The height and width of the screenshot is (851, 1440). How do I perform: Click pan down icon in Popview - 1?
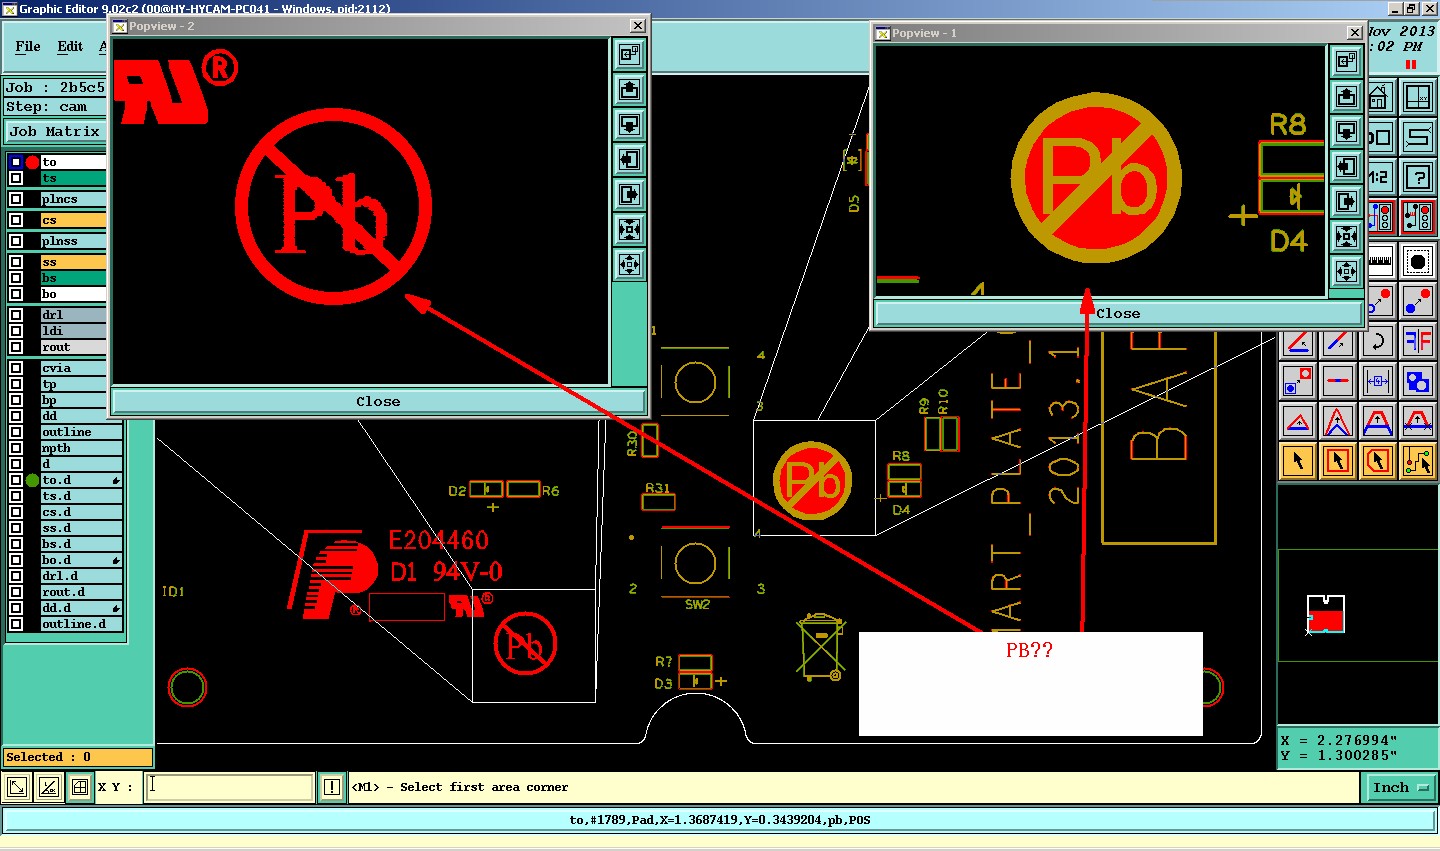pos(1346,132)
